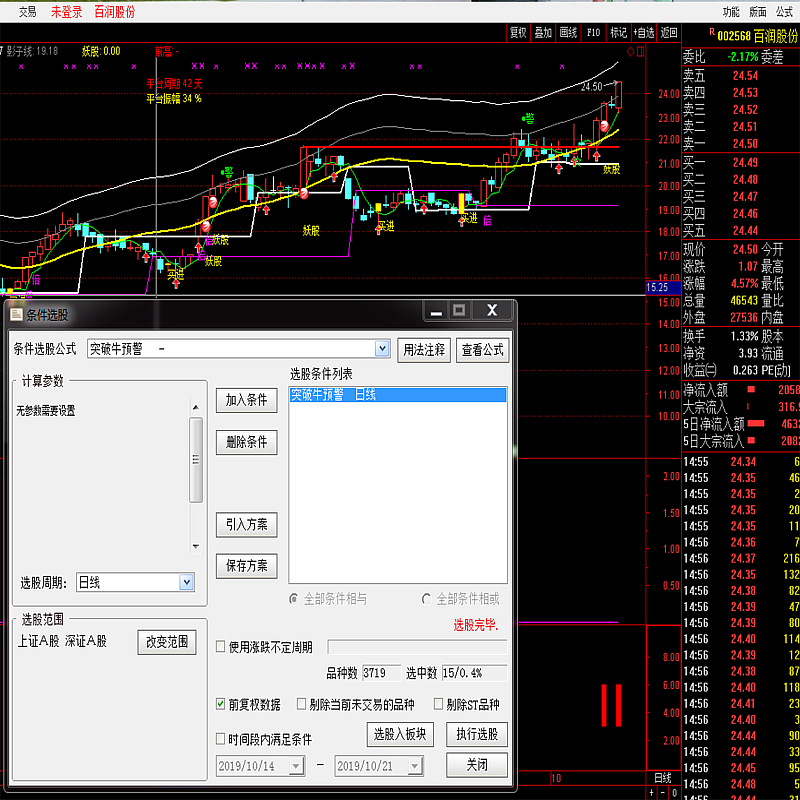Click scroll-down arrow in 计算参数 panel
Viewport: 800px width, 800px height.
195,546
